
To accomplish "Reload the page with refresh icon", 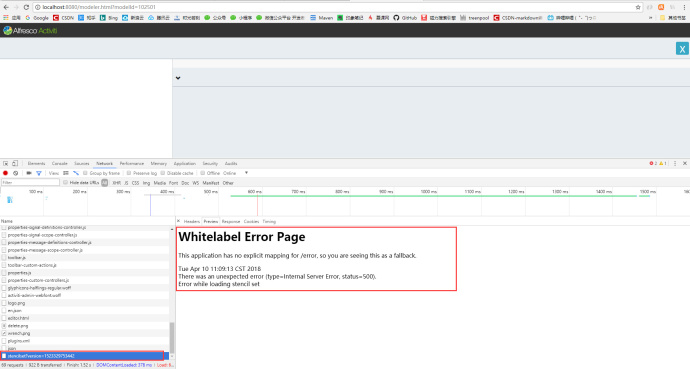I will (x=26, y=7).
